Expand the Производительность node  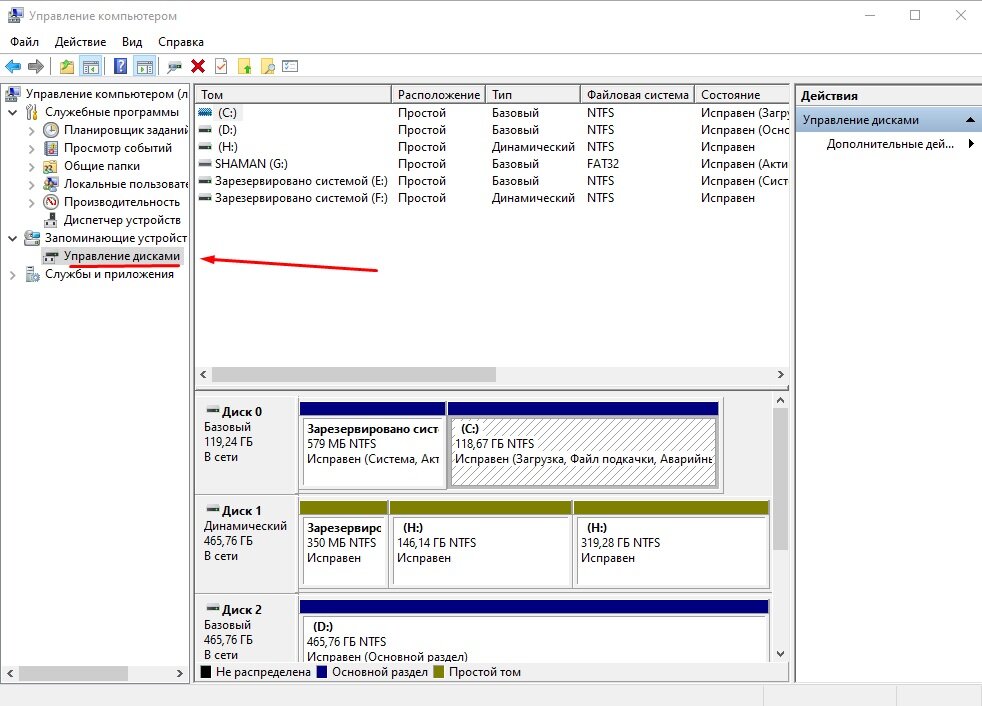point(31,202)
